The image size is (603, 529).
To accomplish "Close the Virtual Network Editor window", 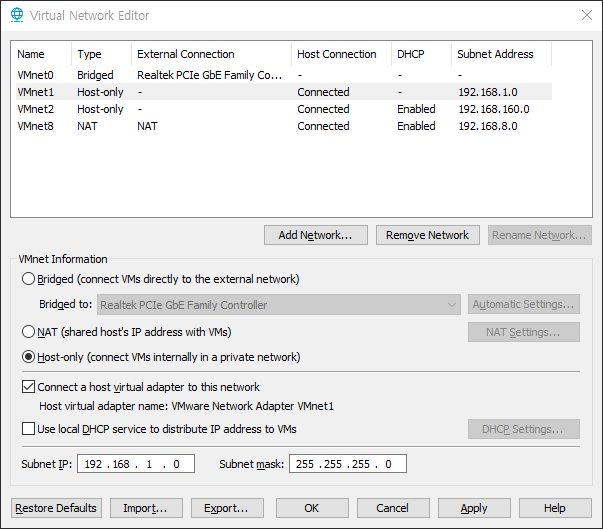I will pos(586,15).
